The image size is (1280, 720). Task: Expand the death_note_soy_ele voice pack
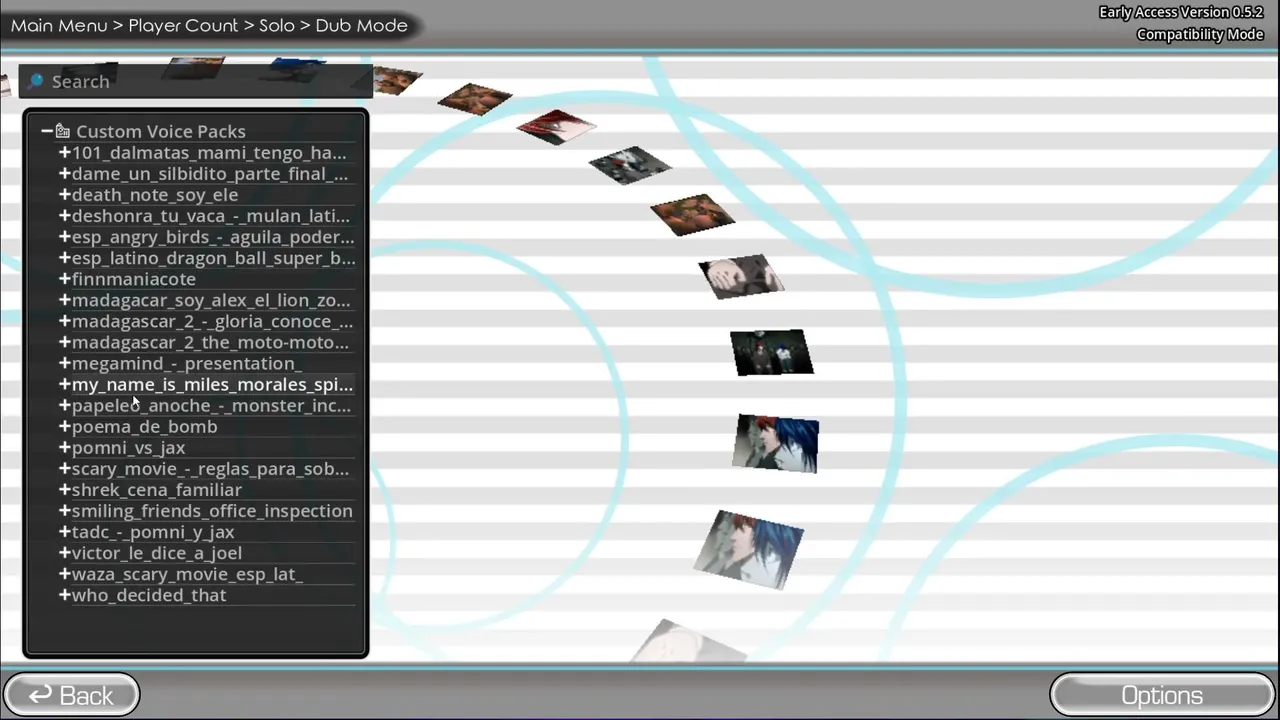coord(65,194)
